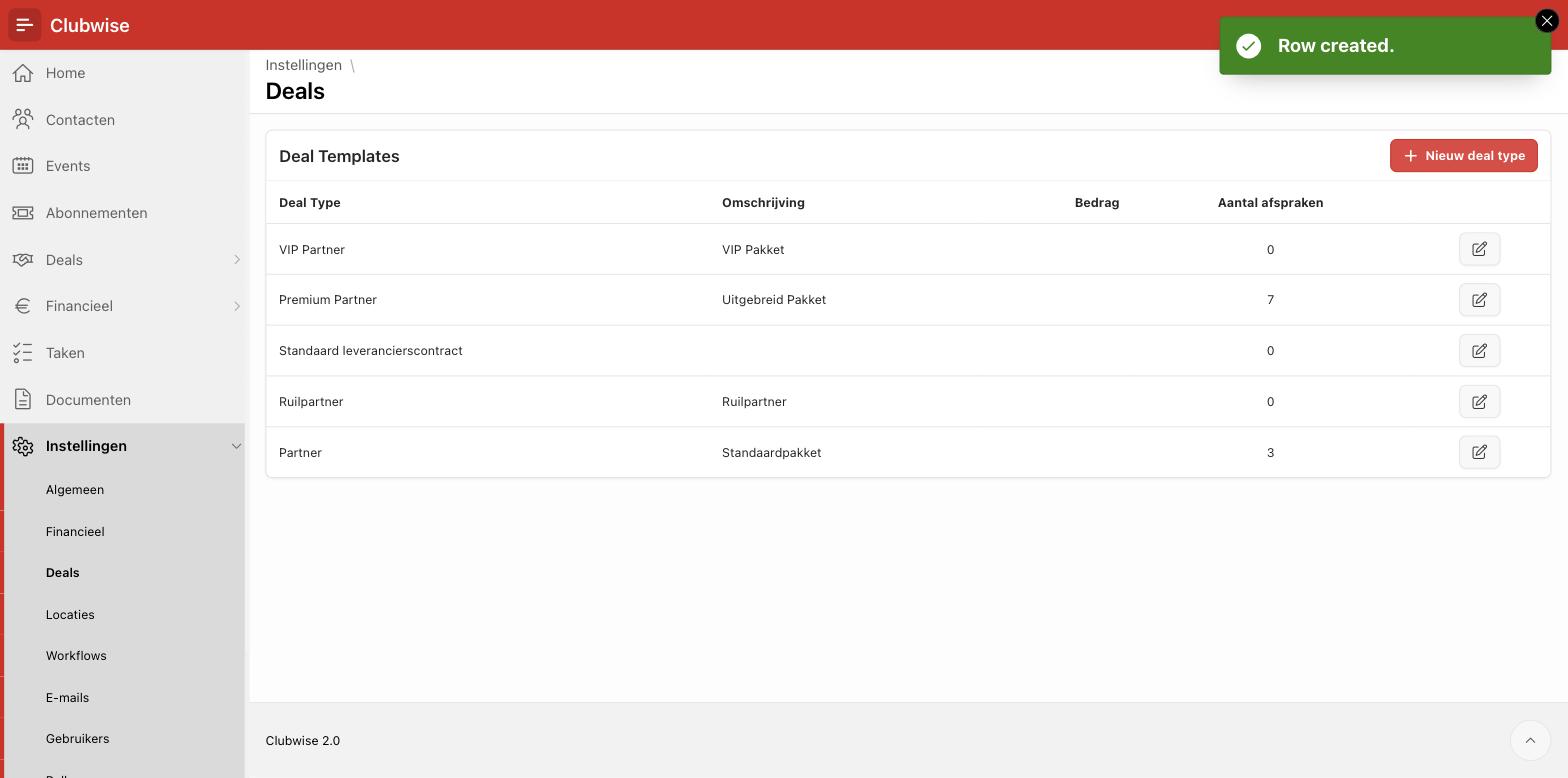Screen dimensions: 1568x778
Task: Select the Standaardpakket description cell
Action: click(x=771, y=453)
